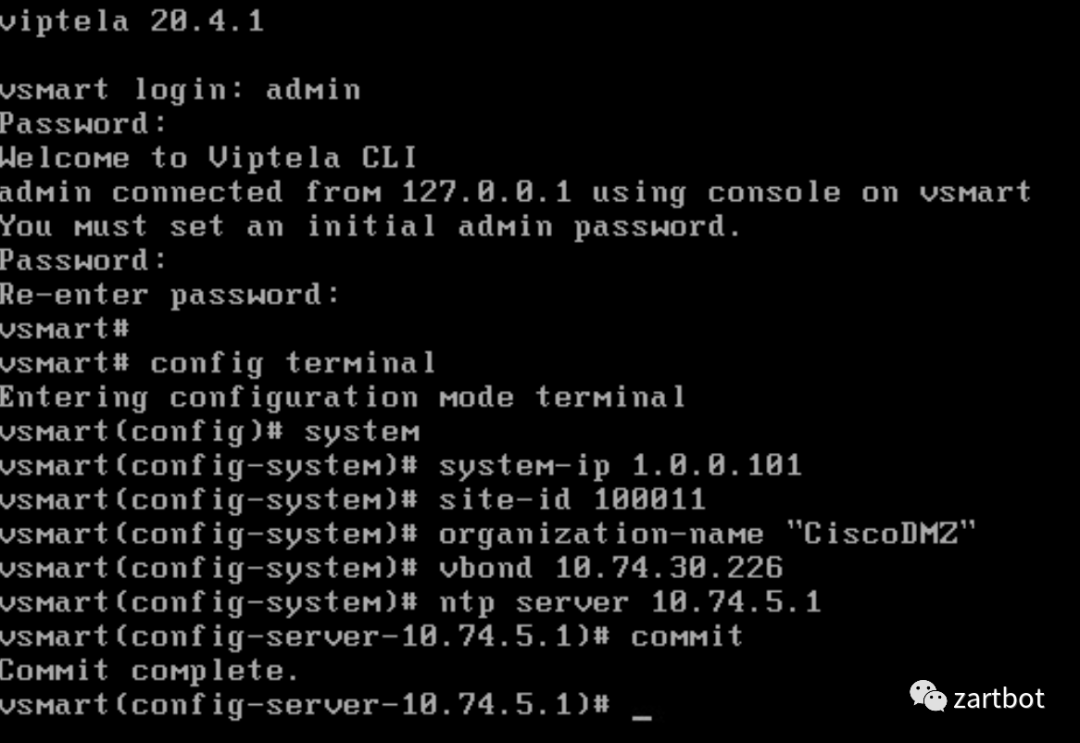This screenshot has height=743, width=1080.
Task: Click the 'config terminal' command text
Action: [293, 363]
